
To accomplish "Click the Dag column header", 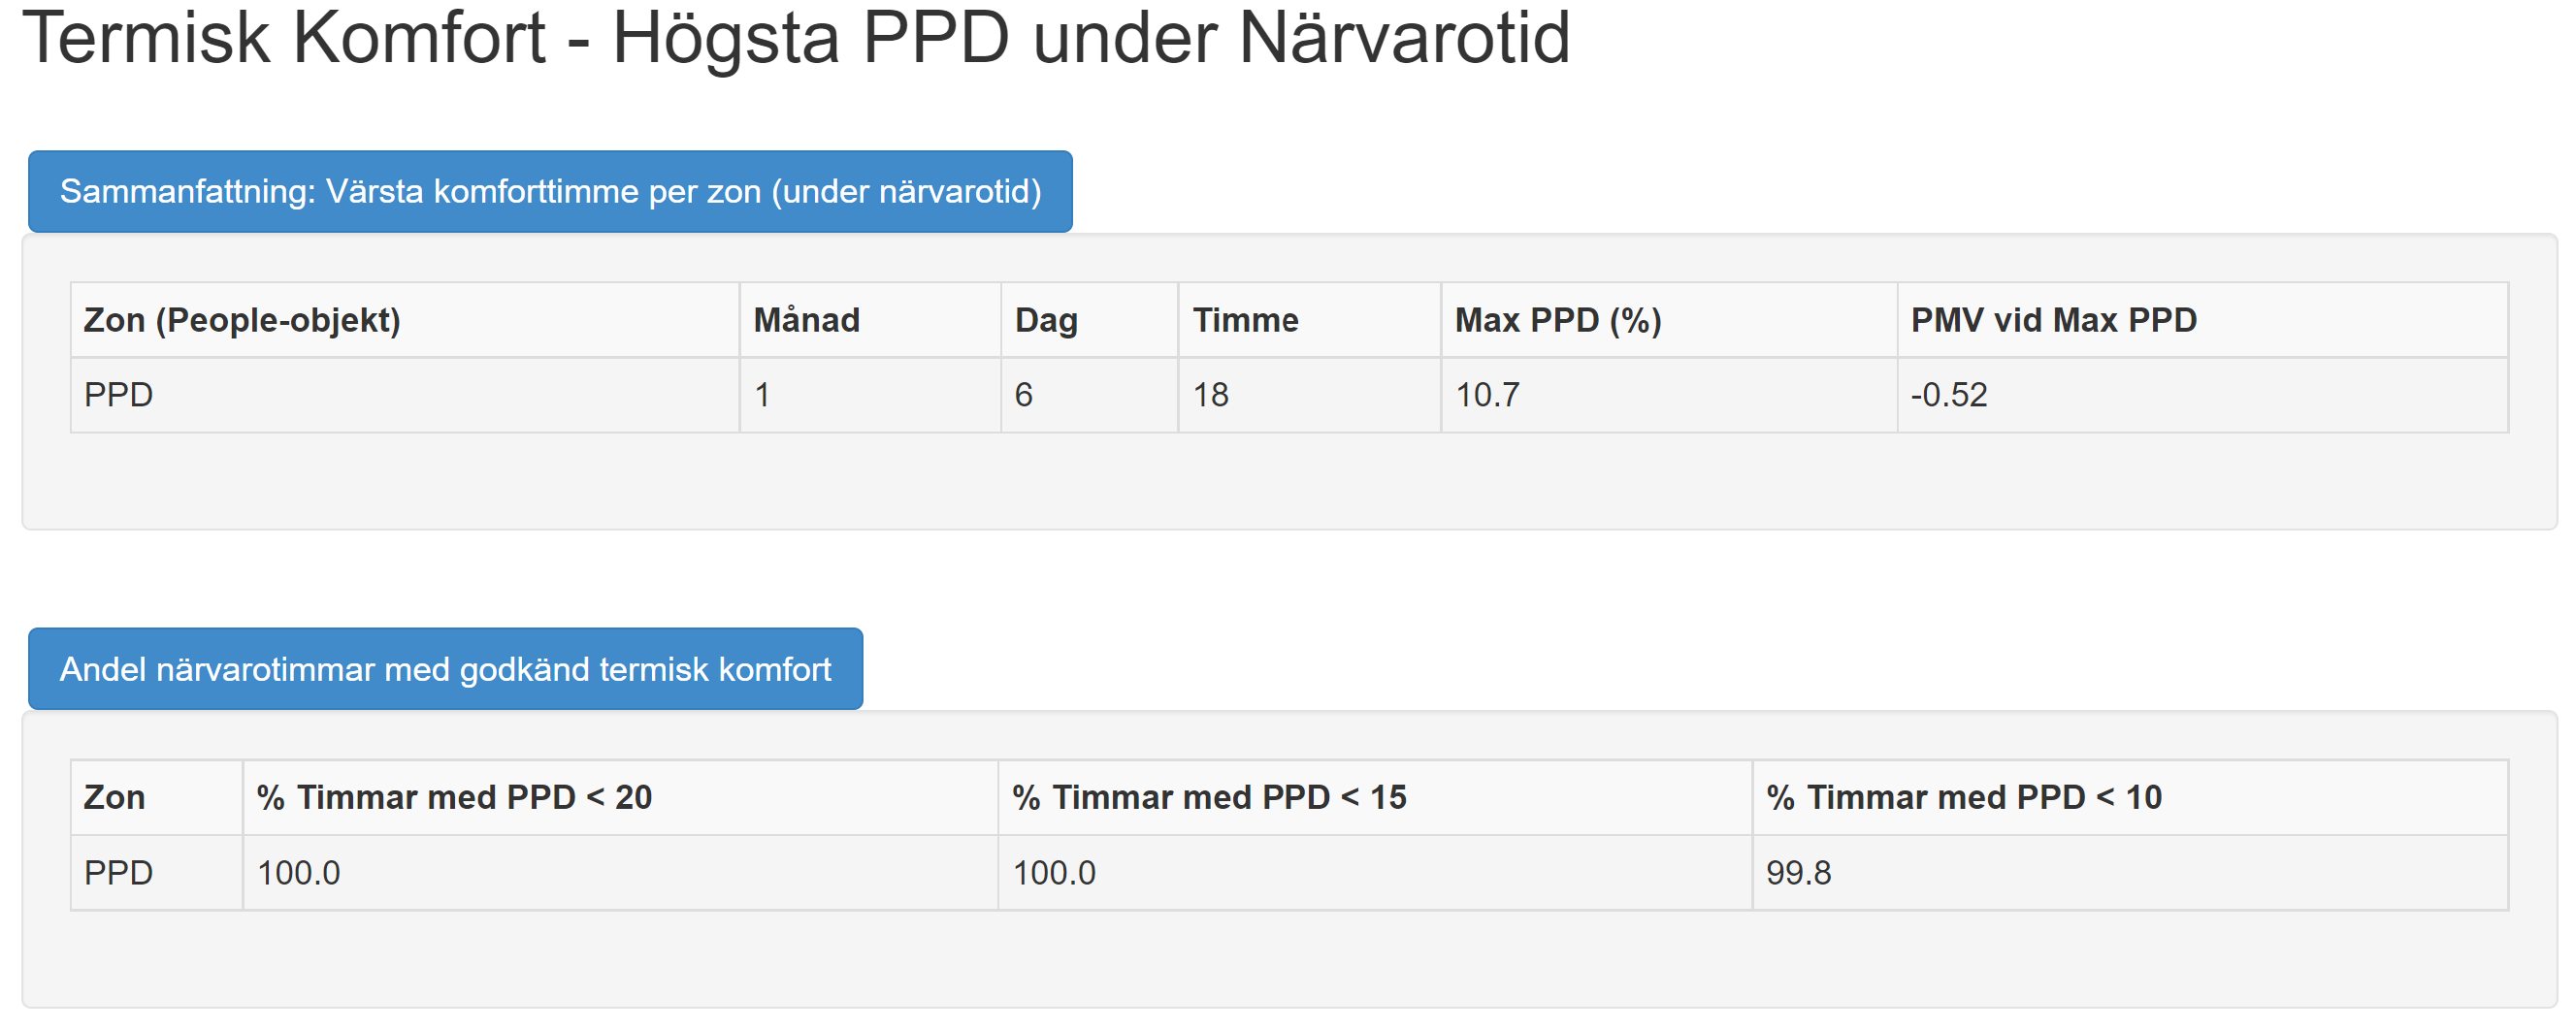I will [1046, 320].
